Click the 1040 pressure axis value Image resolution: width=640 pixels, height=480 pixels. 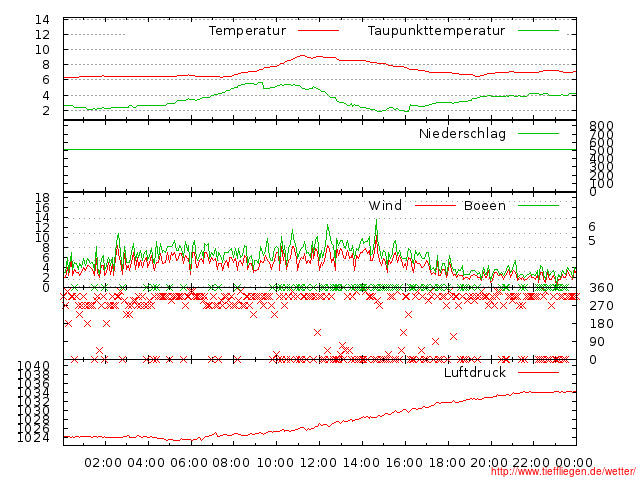coord(34,366)
